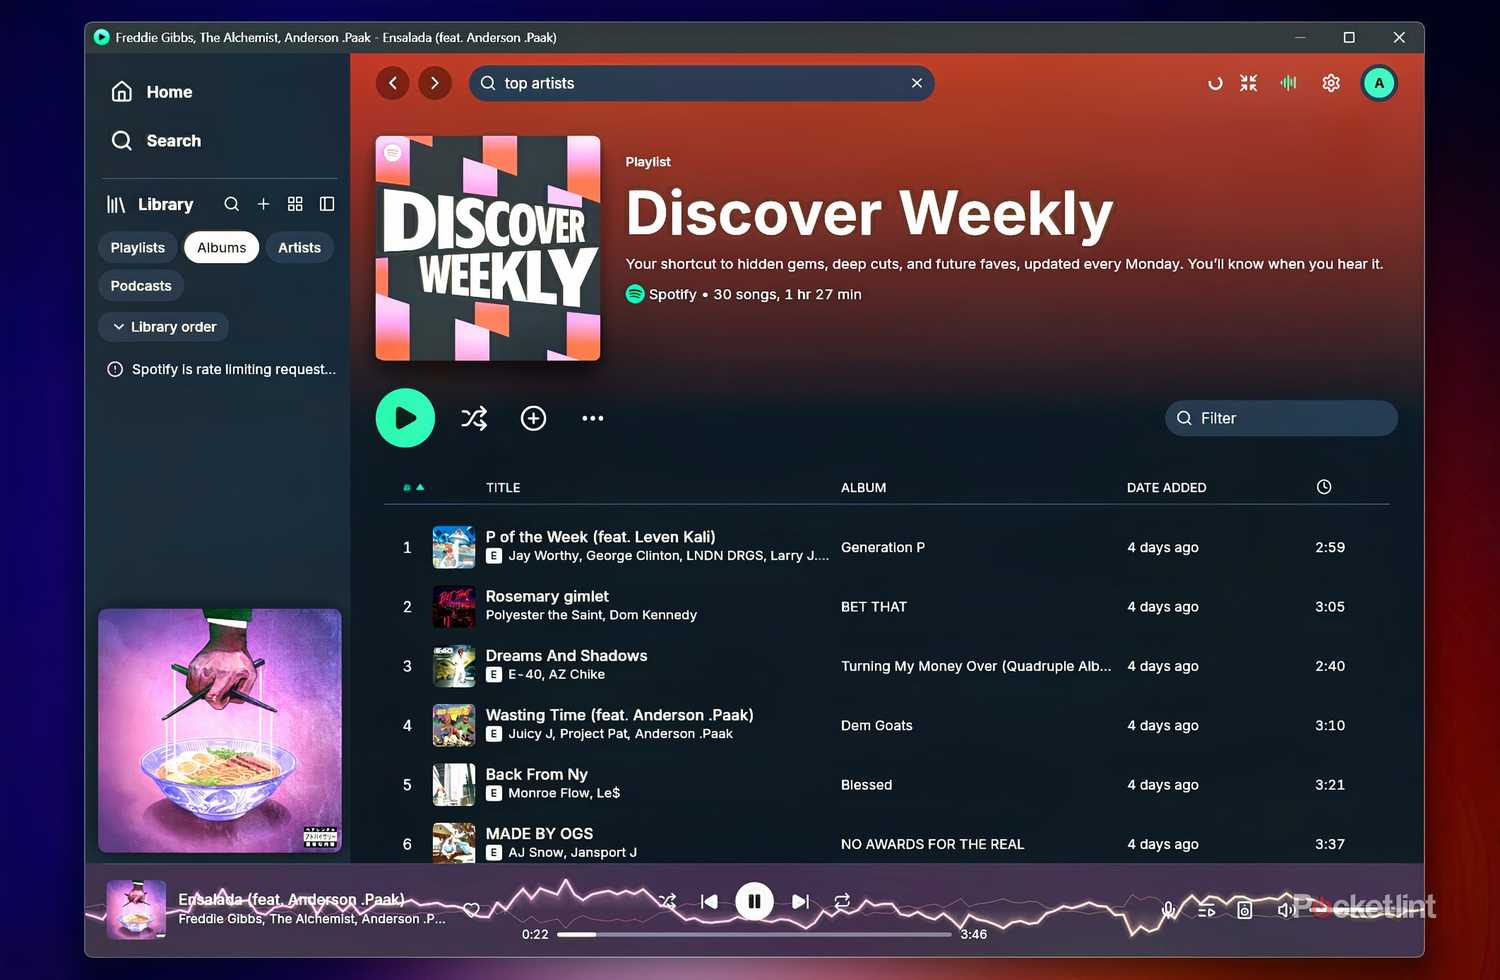Open the Spotify owner link
Screen dimensions: 1500x980
(x=673, y=294)
